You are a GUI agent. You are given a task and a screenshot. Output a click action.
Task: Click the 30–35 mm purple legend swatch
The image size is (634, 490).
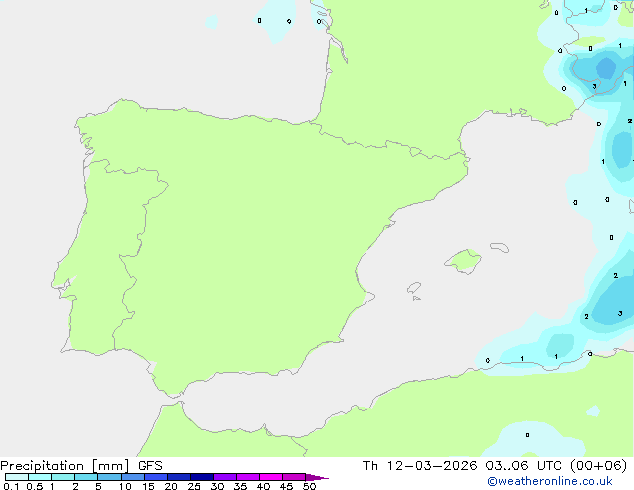(x=225, y=477)
